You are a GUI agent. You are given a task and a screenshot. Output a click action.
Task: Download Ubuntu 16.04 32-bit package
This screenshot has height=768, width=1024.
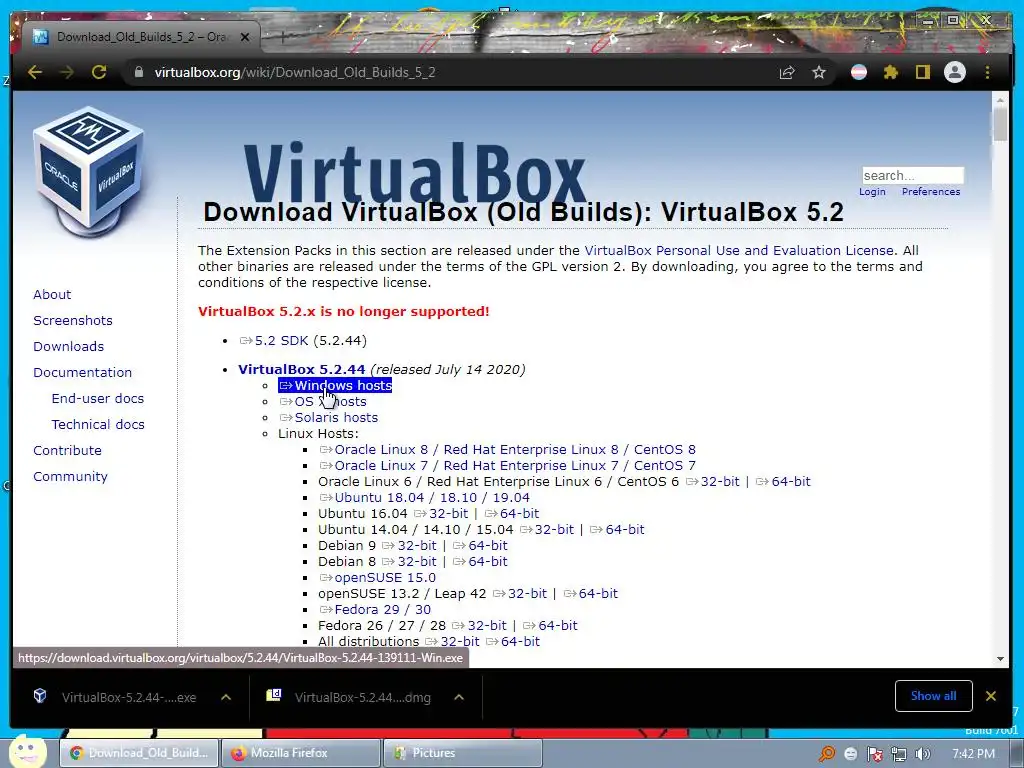[441, 514]
